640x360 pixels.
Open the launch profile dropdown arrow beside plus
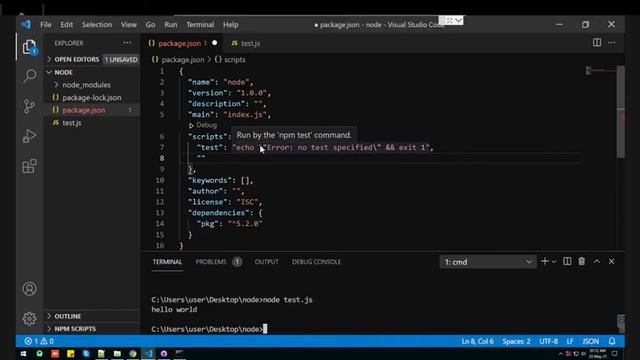(554, 262)
